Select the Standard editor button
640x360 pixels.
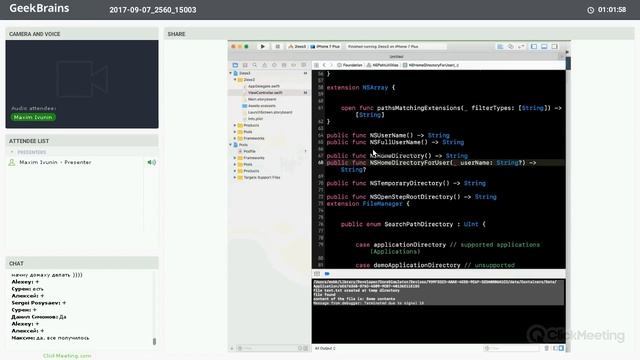(500, 47)
